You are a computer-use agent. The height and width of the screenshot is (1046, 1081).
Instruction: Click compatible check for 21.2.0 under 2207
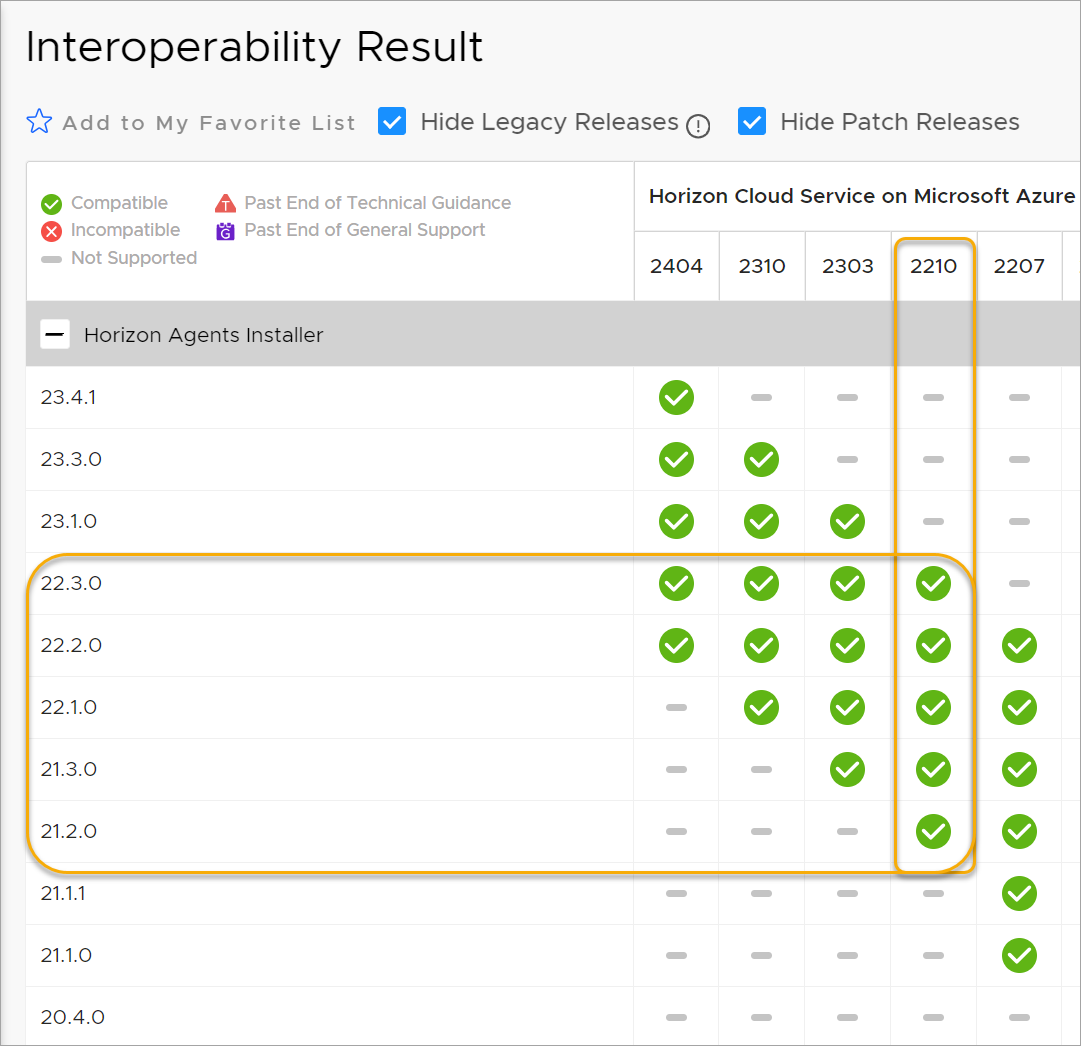tap(1019, 832)
